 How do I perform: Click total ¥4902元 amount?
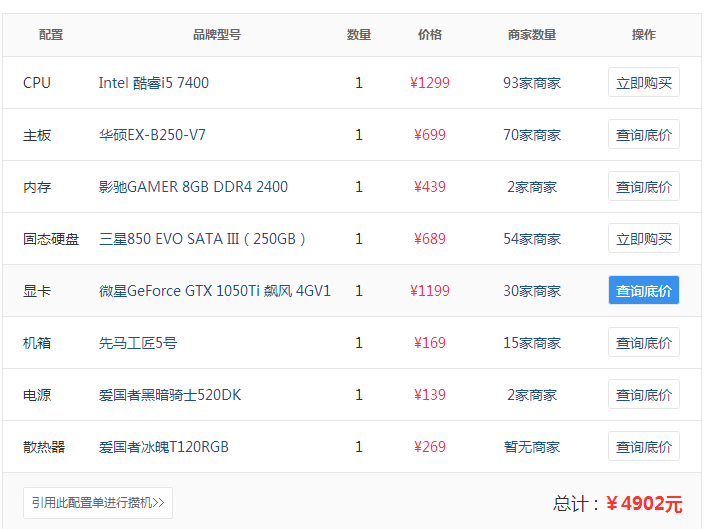click(644, 503)
